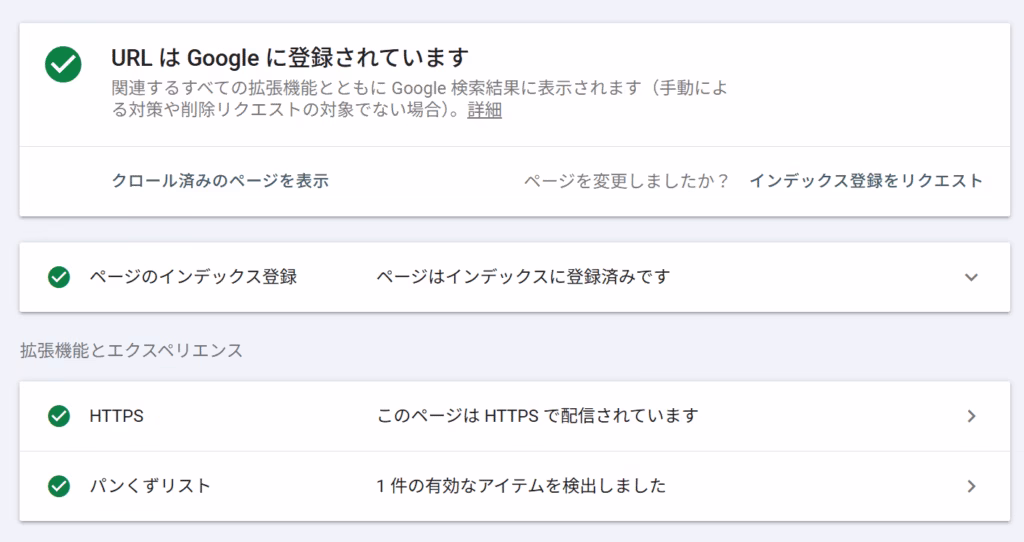The height and width of the screenshot is (542, 1024).
Task: Click インデックス登録をリクエスト
Action: point(866,181)
